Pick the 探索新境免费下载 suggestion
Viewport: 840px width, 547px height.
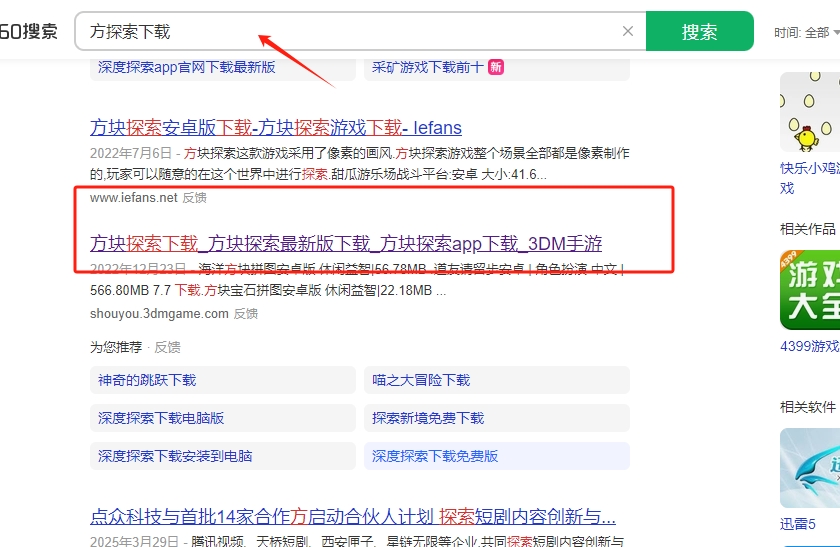coord(428,418)
